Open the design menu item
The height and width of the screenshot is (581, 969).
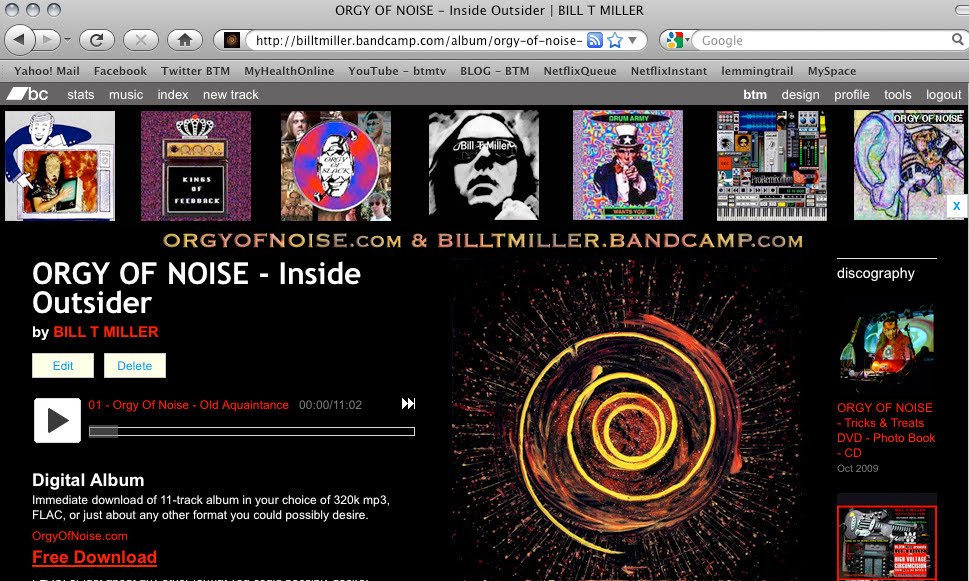[800, 95]
